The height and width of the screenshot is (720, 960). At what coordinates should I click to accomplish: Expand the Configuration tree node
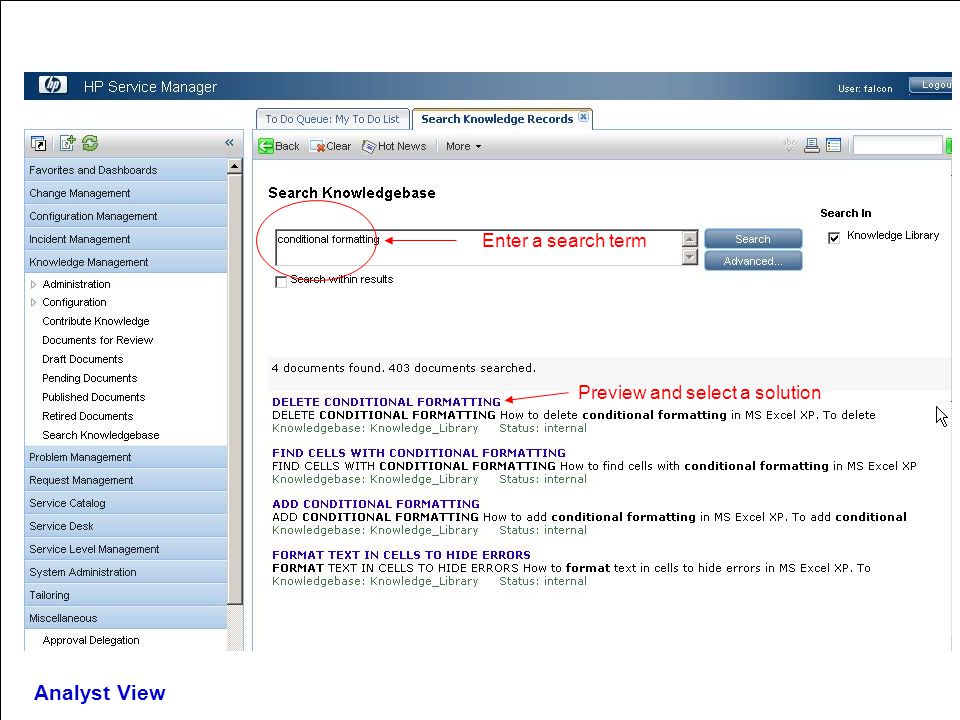point(33,302)
